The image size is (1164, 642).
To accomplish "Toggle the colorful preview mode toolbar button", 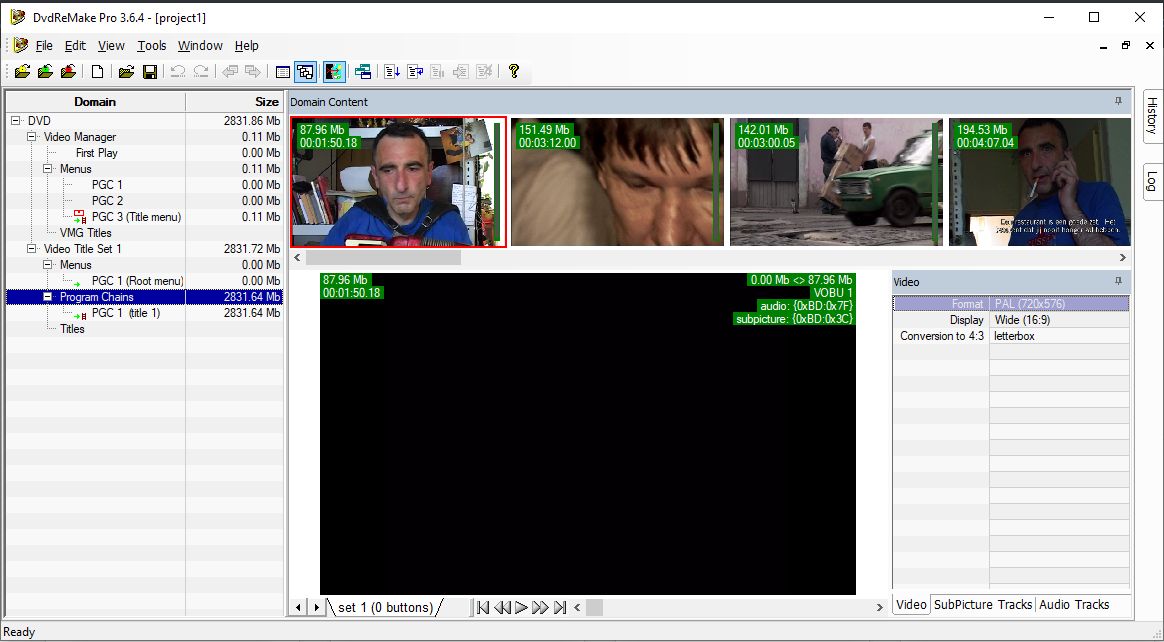I will tap(334, 71).
